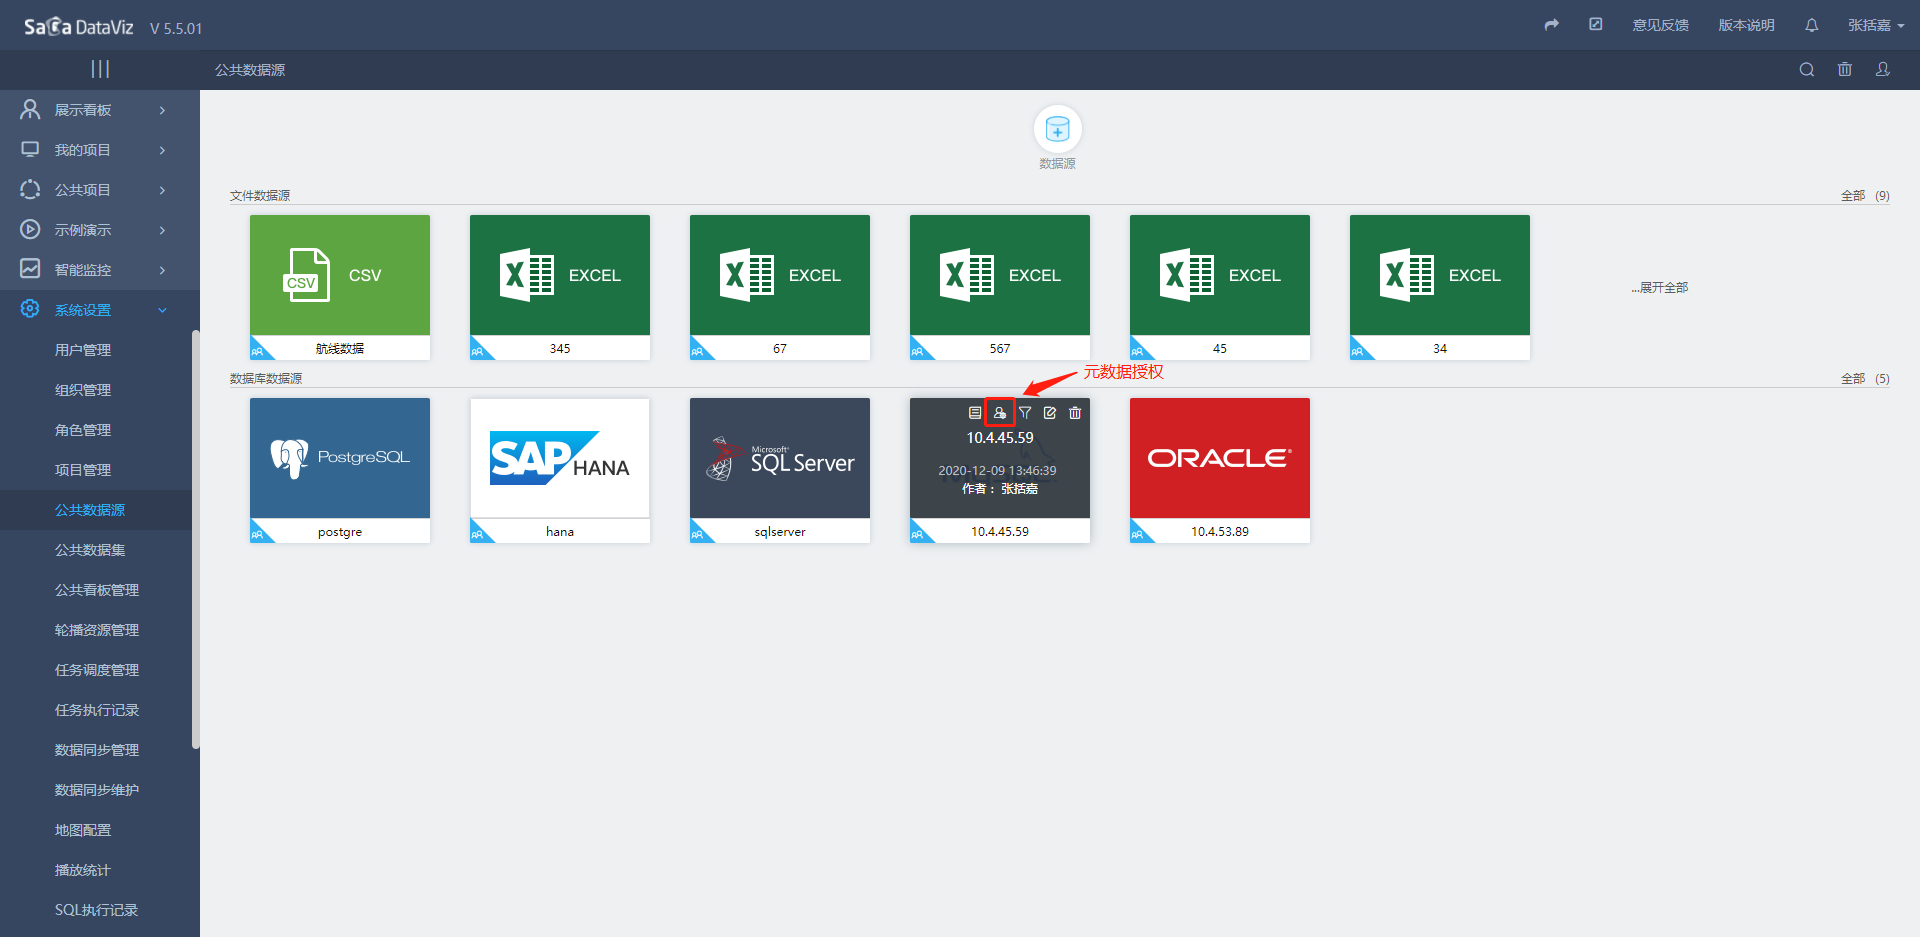Click the search icon in breadcrumb bar
This screenshot has width=1920, height=937.
1807,69
